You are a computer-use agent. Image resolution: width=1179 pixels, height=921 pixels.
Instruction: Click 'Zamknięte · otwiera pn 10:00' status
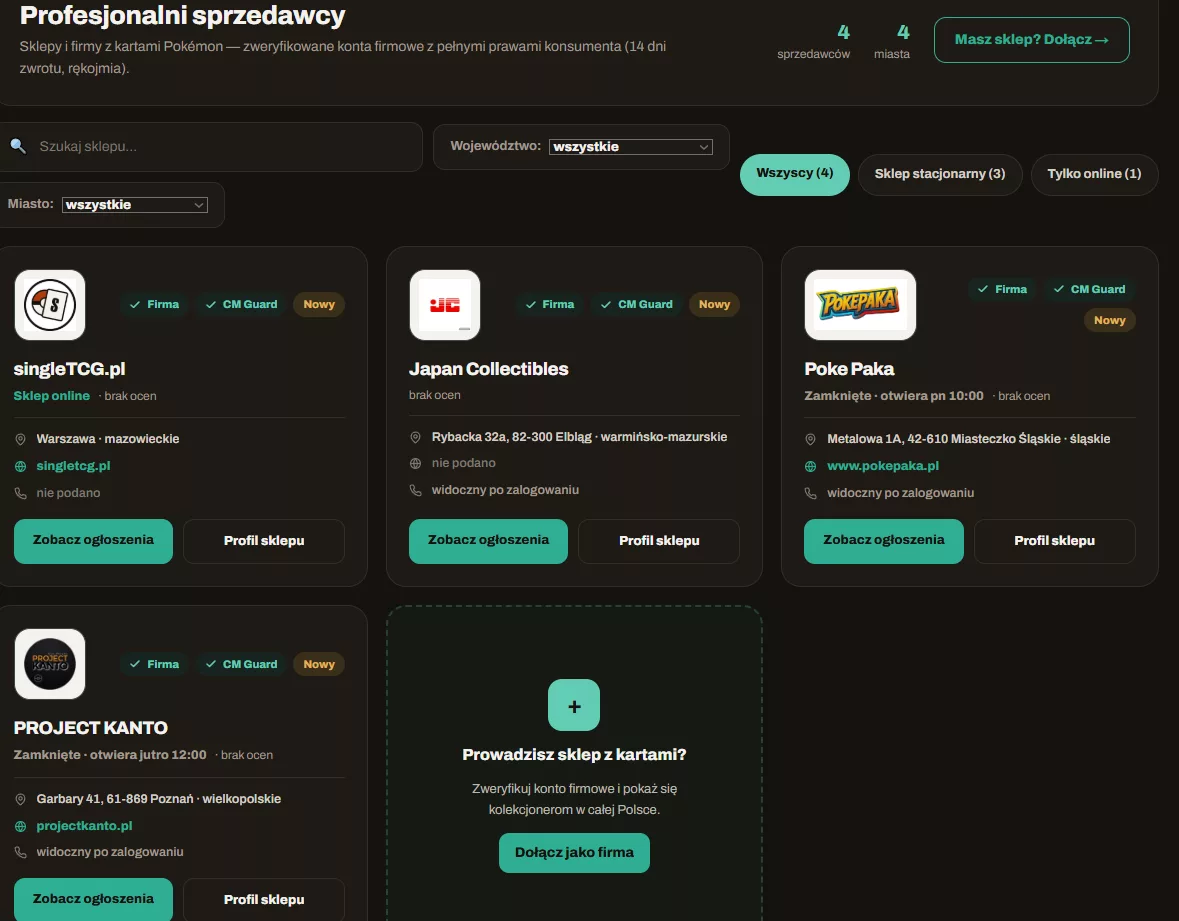tap(894, 396)
